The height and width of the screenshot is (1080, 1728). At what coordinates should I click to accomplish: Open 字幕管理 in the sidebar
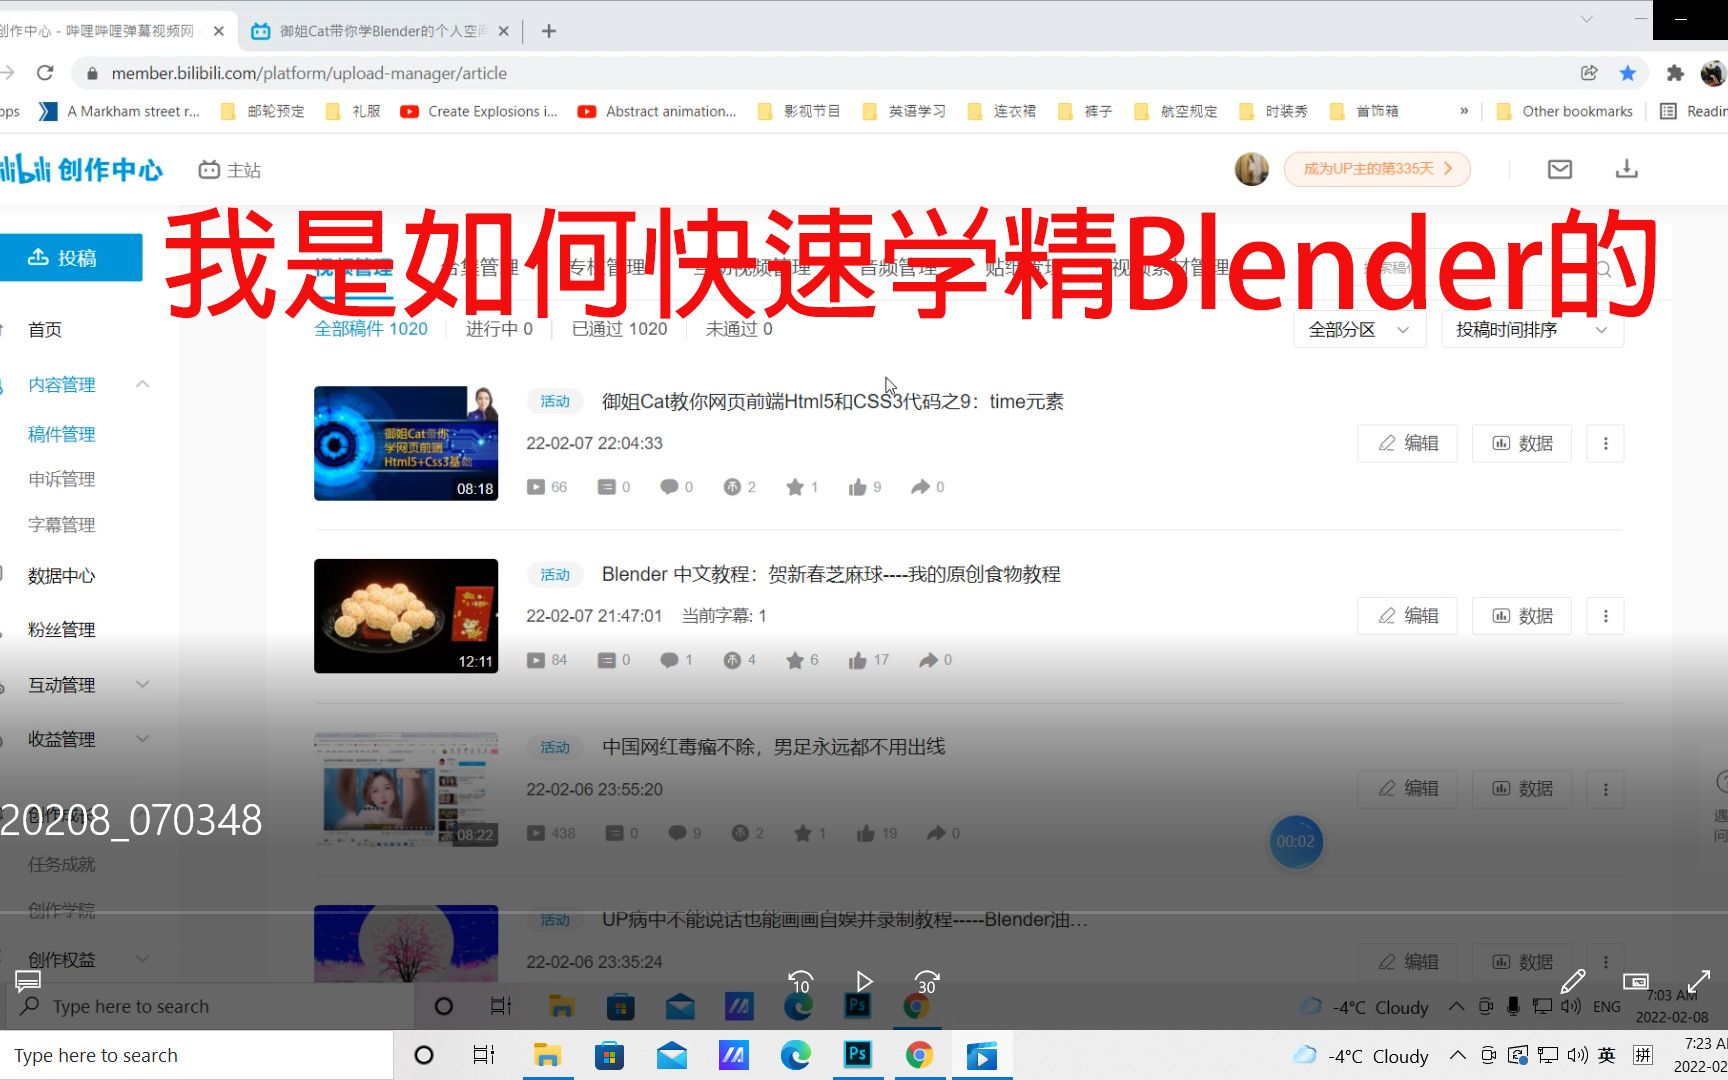point(62,525)
